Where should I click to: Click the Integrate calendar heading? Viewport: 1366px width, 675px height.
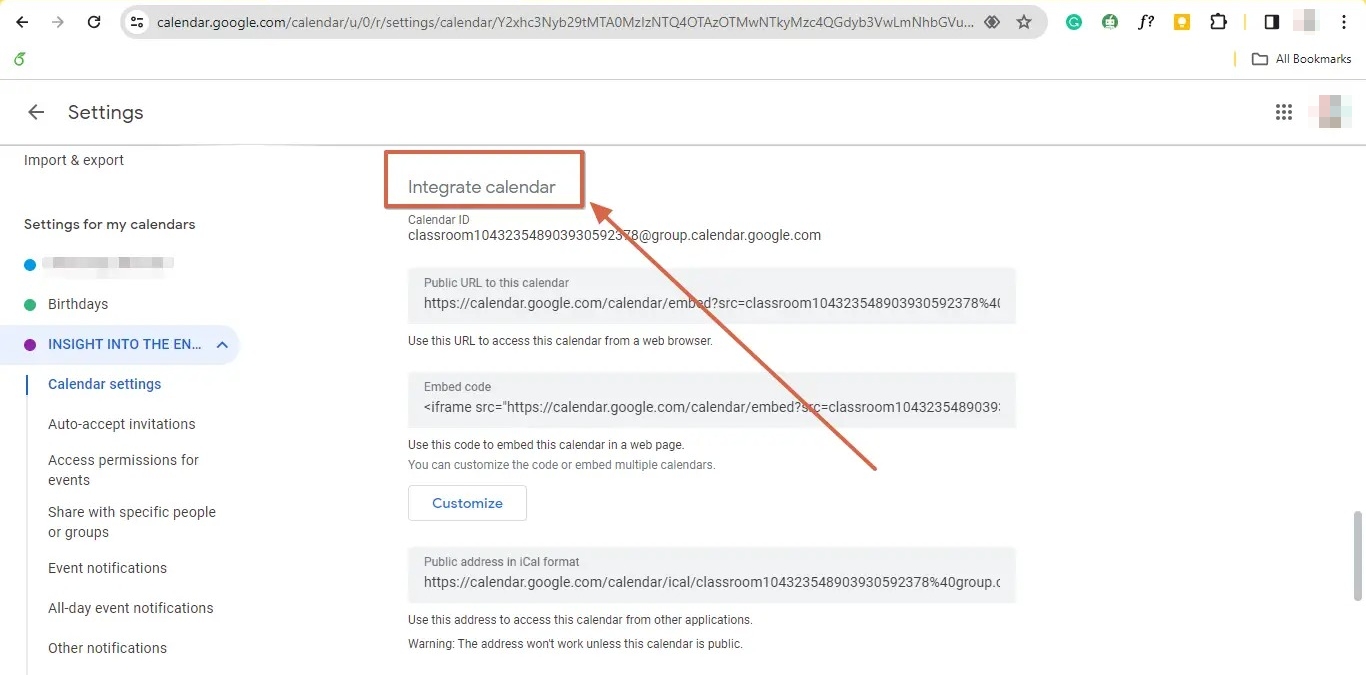point(481,187)
